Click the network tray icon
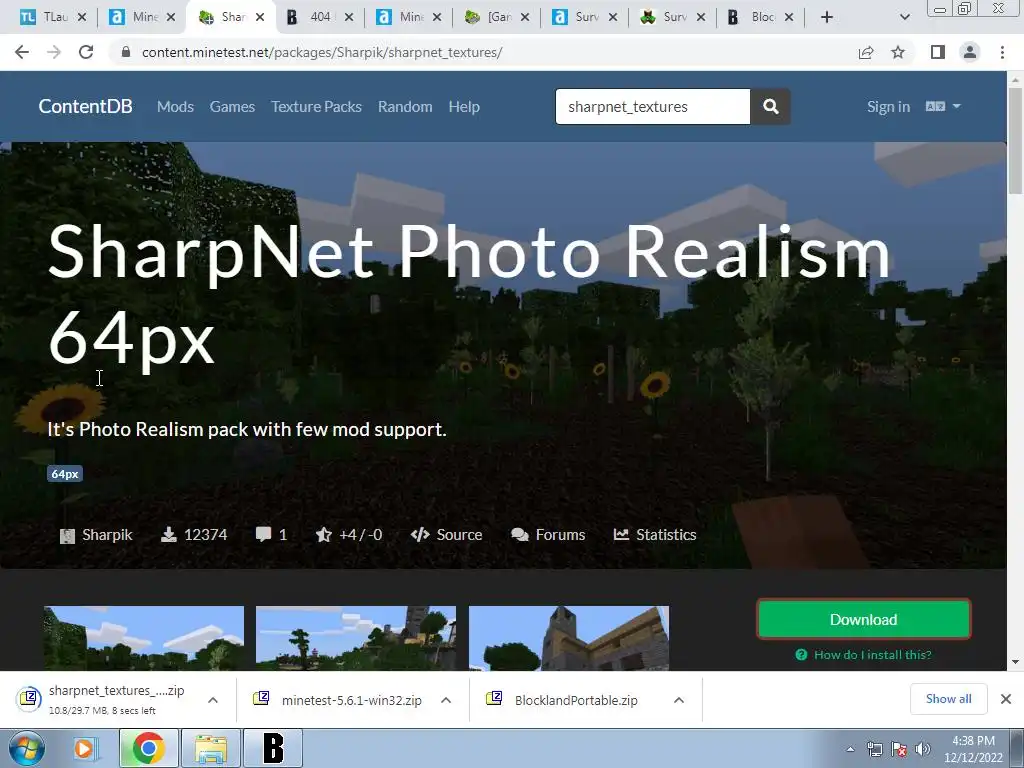The image size is (1024, 768). point(874,749)
